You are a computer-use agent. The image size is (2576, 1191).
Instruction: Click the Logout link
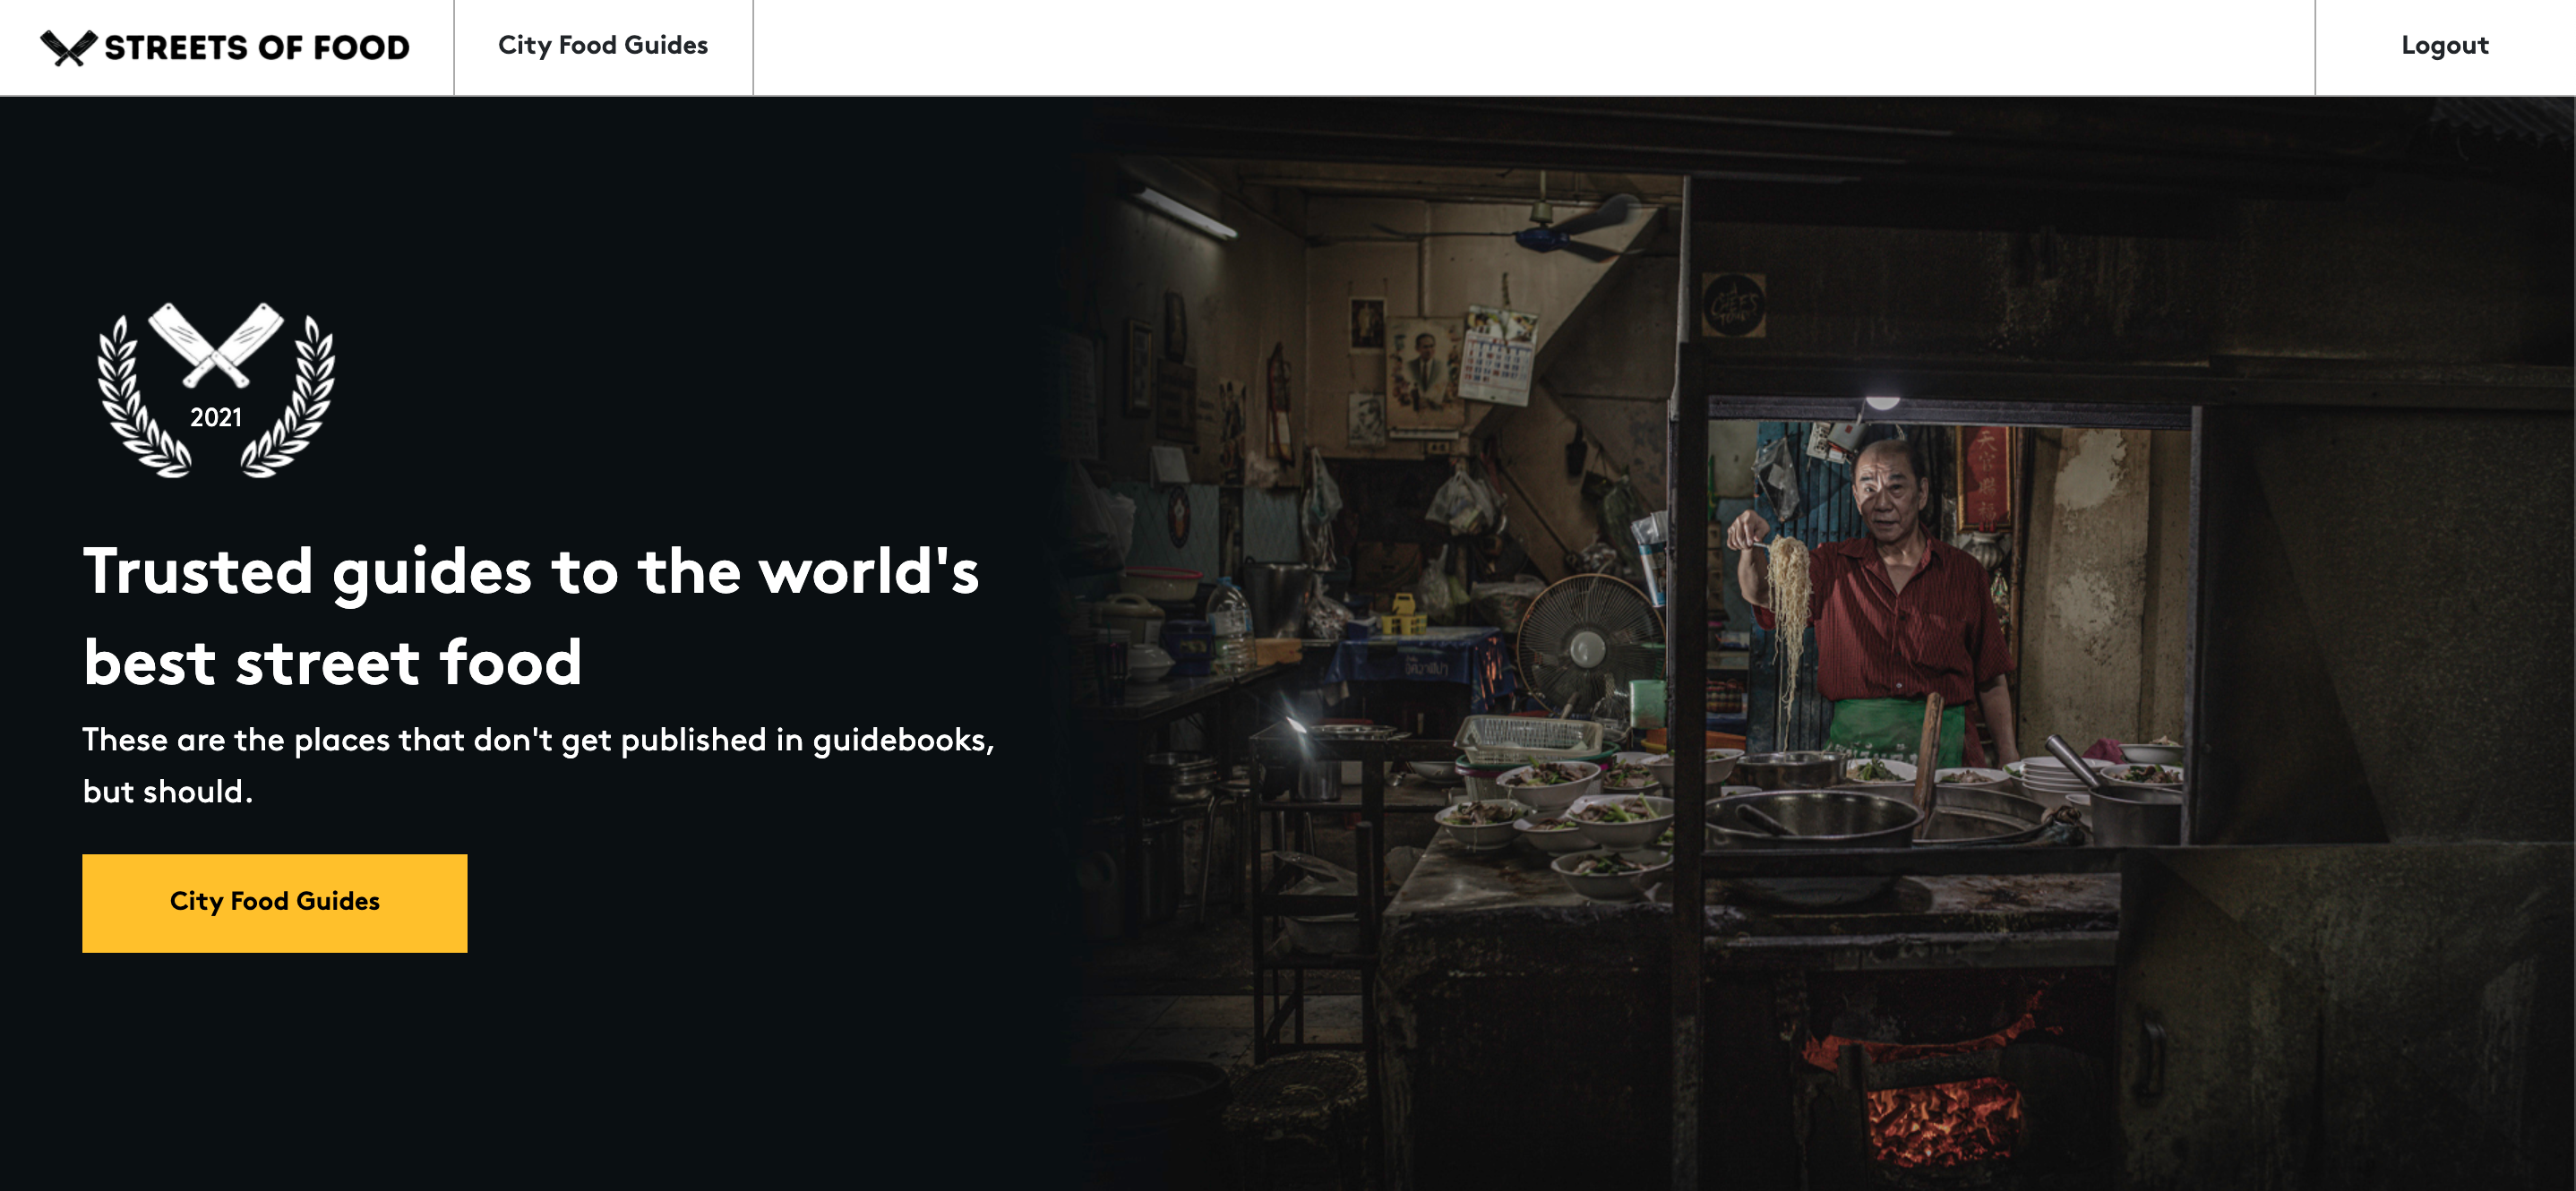coord(2444,46)
